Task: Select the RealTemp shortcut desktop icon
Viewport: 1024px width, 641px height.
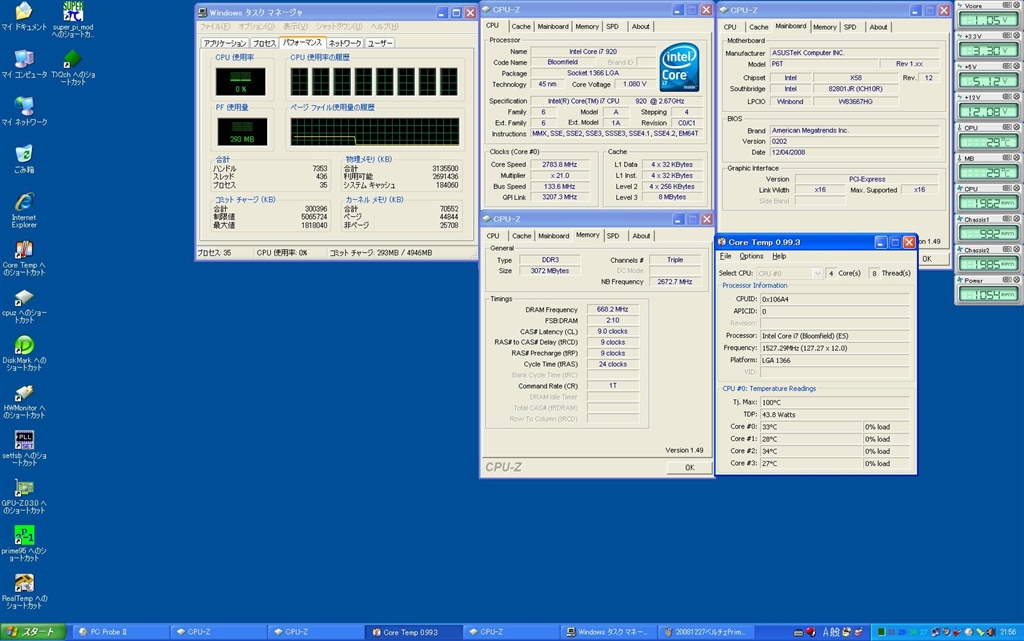Action: point(24,591)
